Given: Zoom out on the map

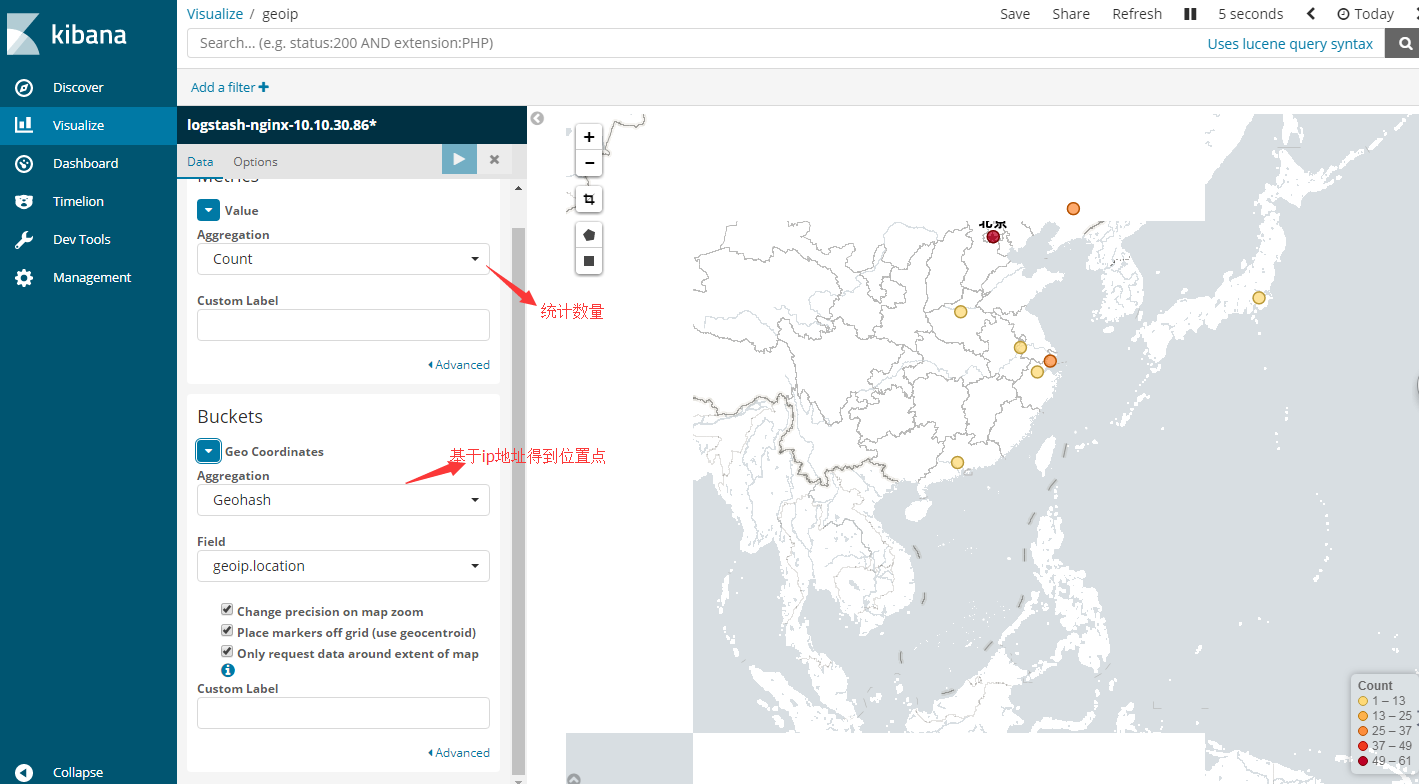Looking at the screenshot, I should pos(589,163).
